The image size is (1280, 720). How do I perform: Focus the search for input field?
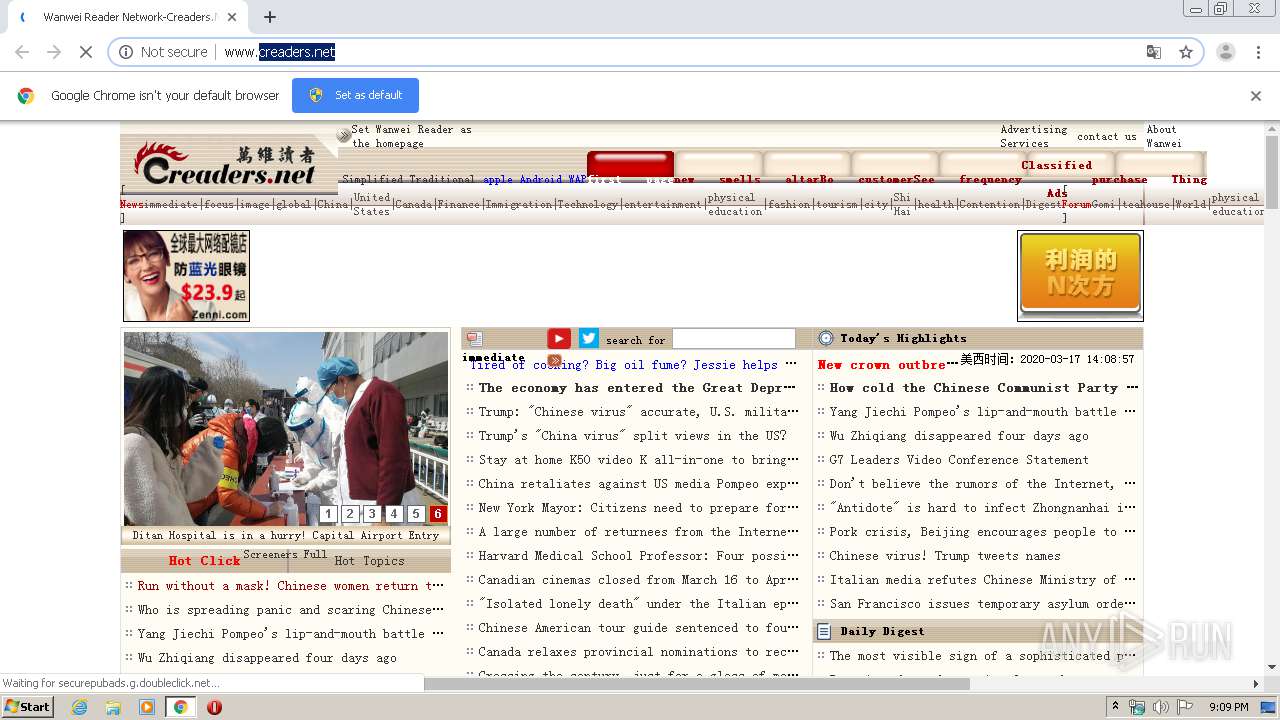[733, 339]
